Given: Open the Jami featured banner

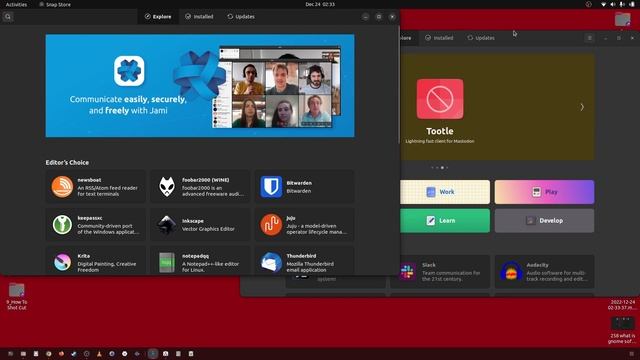Looking at the screenshot, I should (200, 86).
